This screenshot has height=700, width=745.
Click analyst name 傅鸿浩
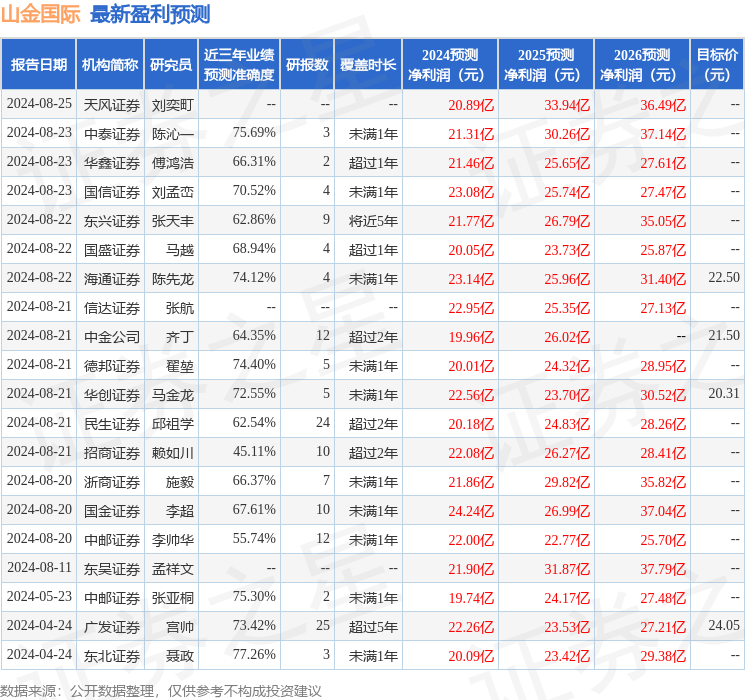(x=172, y=163)
